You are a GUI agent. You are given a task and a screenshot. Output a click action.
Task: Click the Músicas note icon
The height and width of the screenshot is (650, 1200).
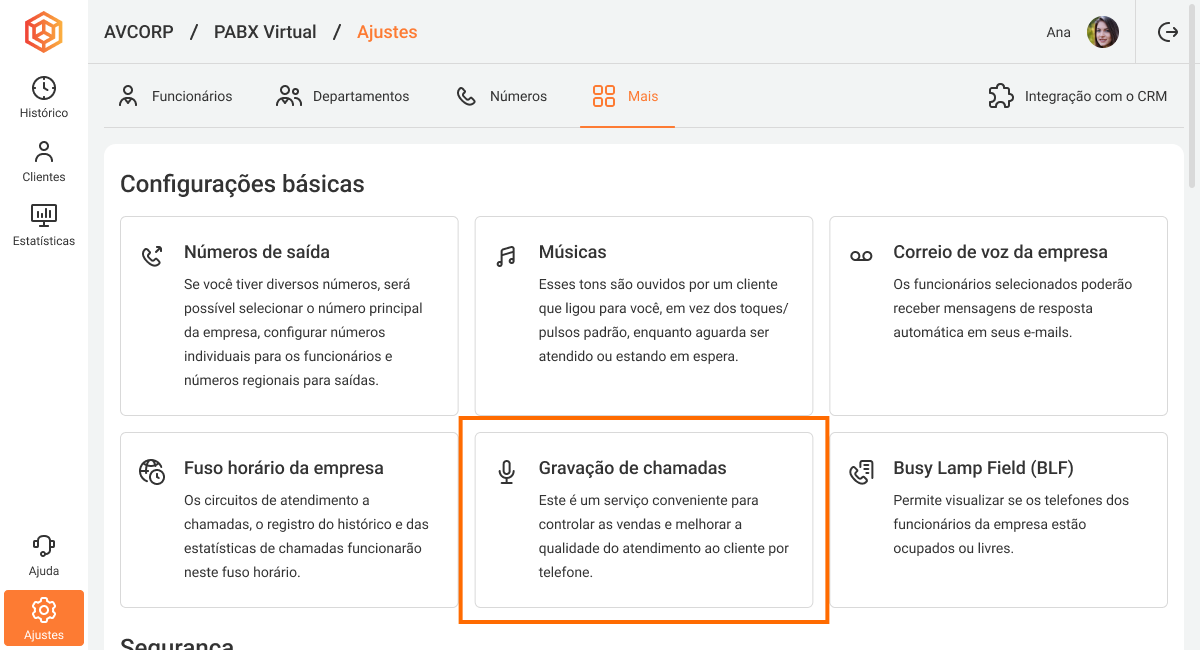point(507,256)
